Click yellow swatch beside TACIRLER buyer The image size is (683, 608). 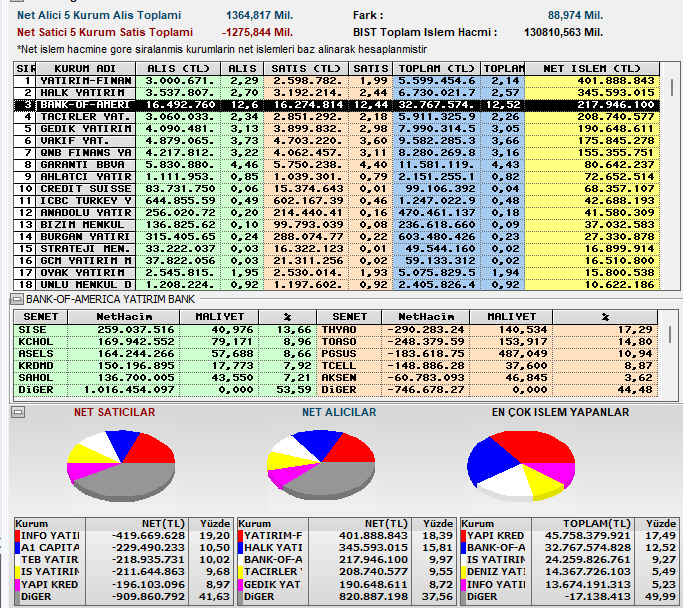tap(241, 572)
